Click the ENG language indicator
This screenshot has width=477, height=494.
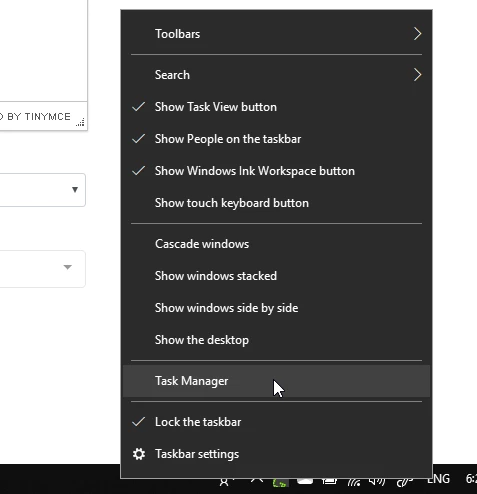pyautogui.click(x=438, y=479)
